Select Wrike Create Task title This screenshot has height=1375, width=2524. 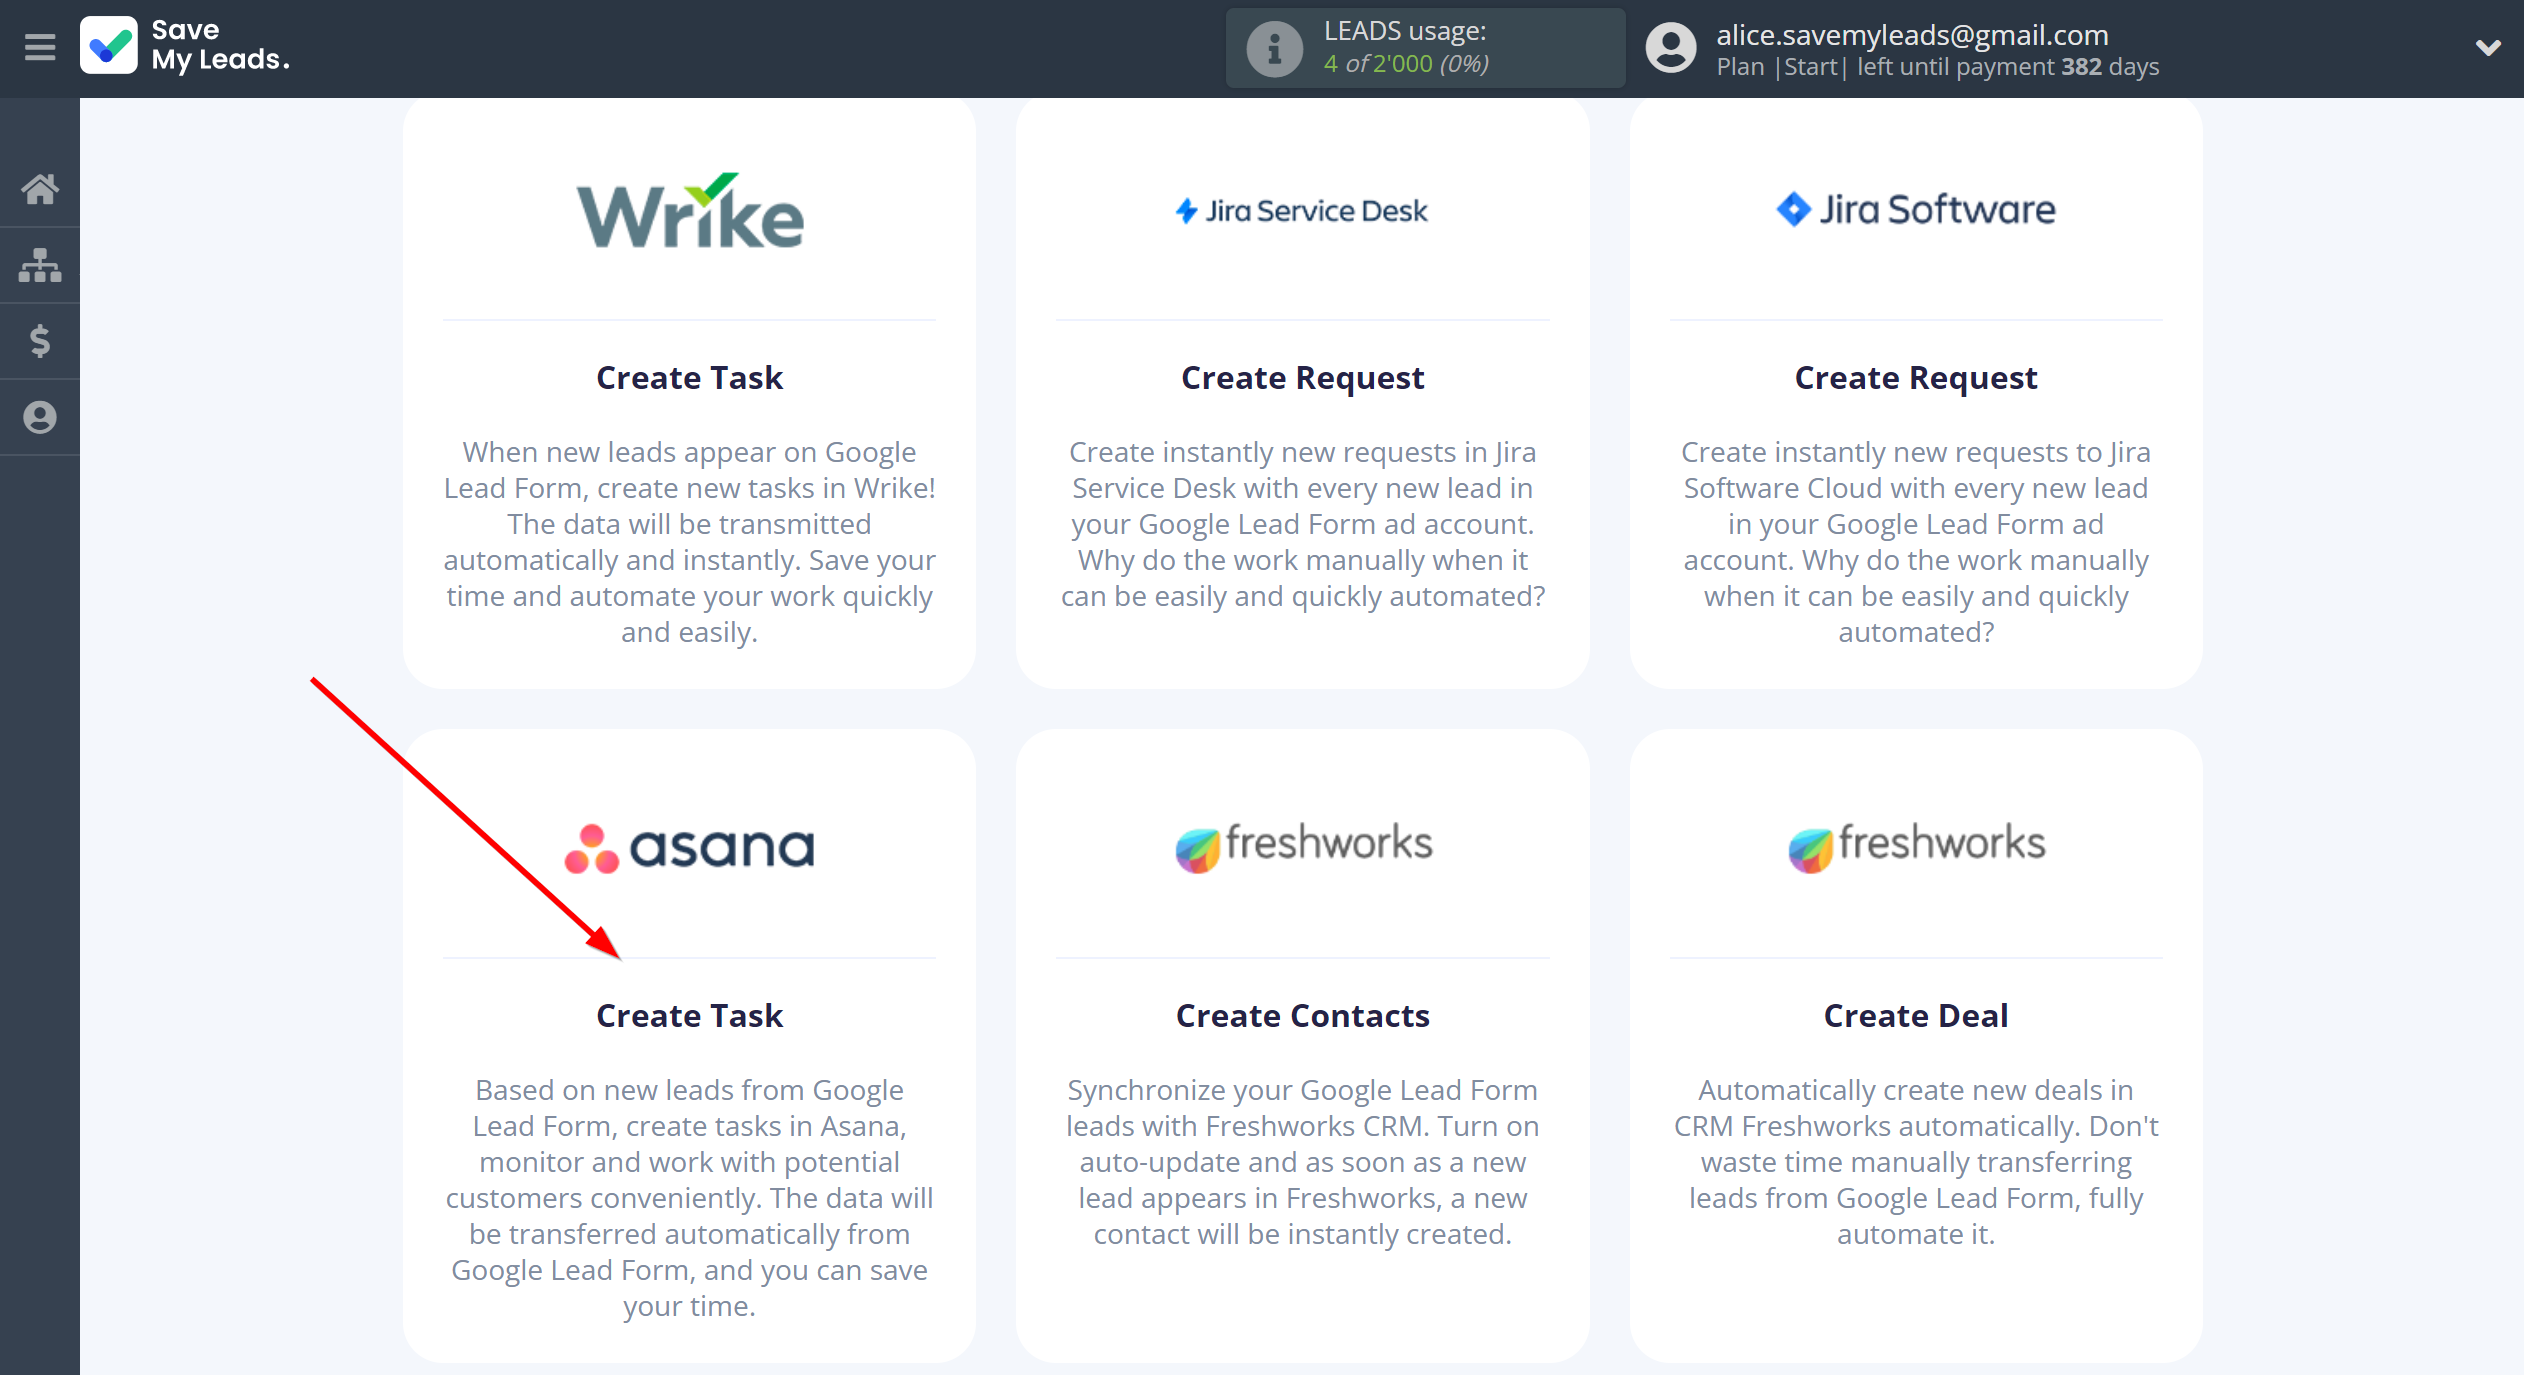690,378
